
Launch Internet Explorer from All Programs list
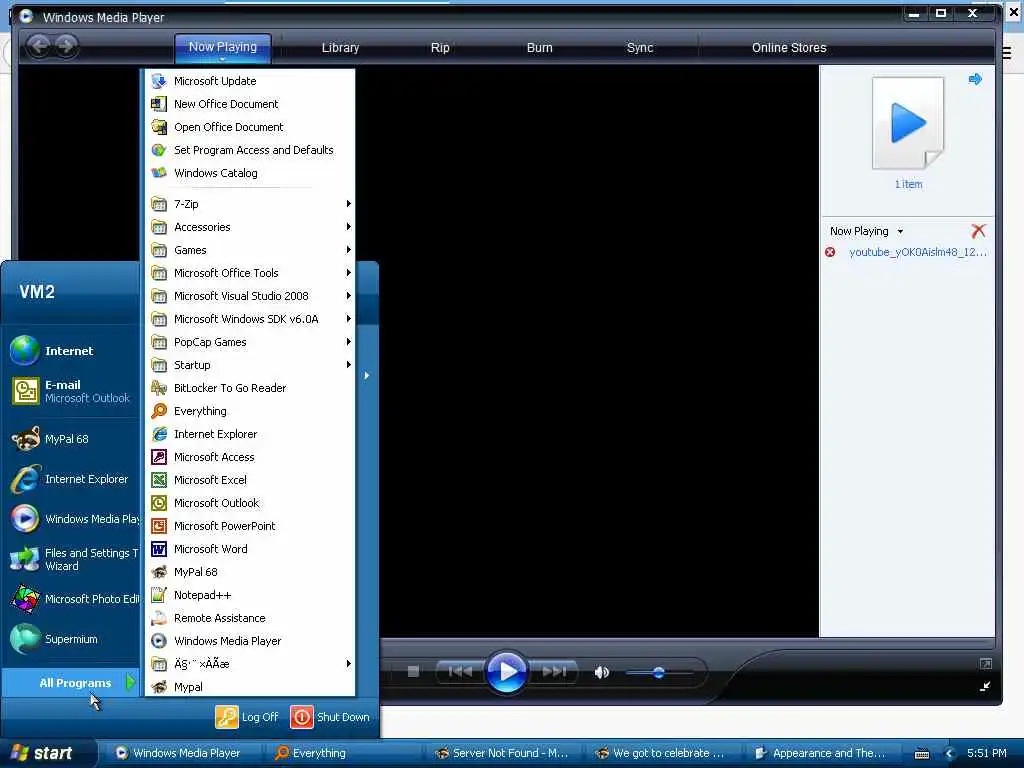pos(249,434)
